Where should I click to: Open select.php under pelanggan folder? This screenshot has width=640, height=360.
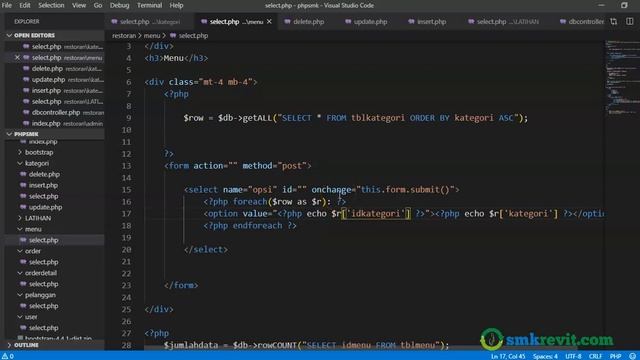pos(43,306)
